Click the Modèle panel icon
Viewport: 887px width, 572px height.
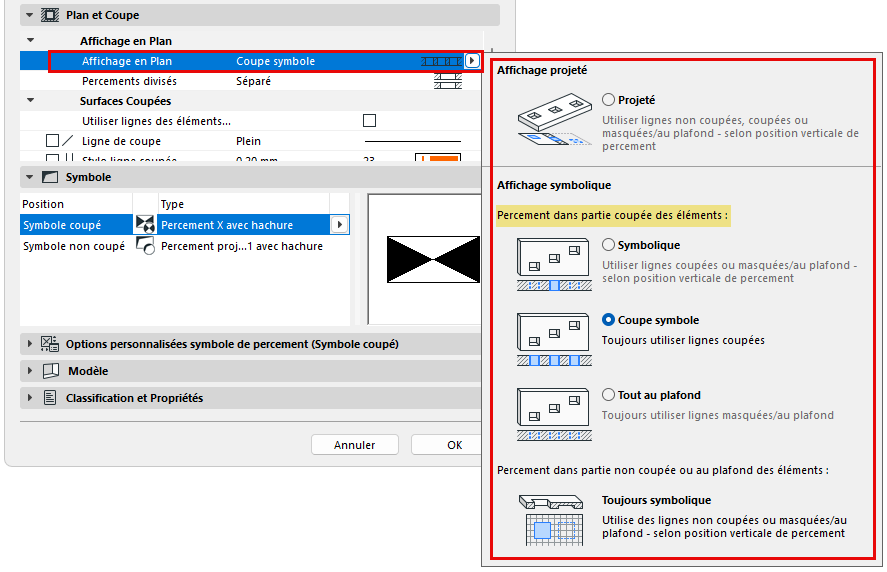(x=51, y=371)
